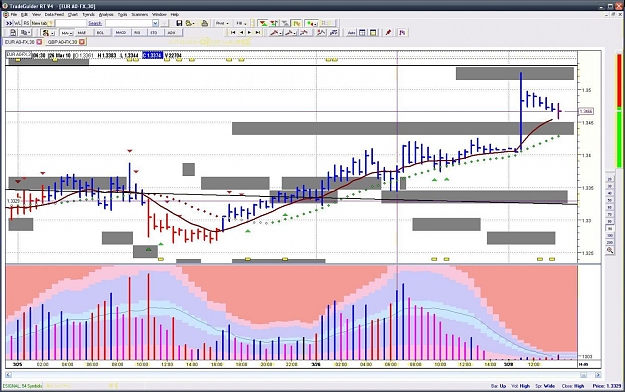Open the WL watchlist button
This screenshot has width=625, height=392.
(17, 23)
